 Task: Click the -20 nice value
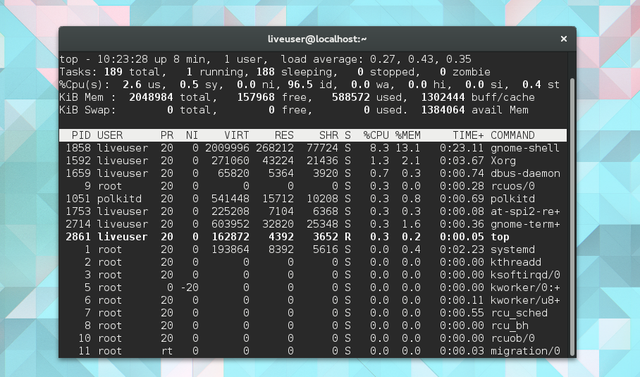click(x=189, y=287)
